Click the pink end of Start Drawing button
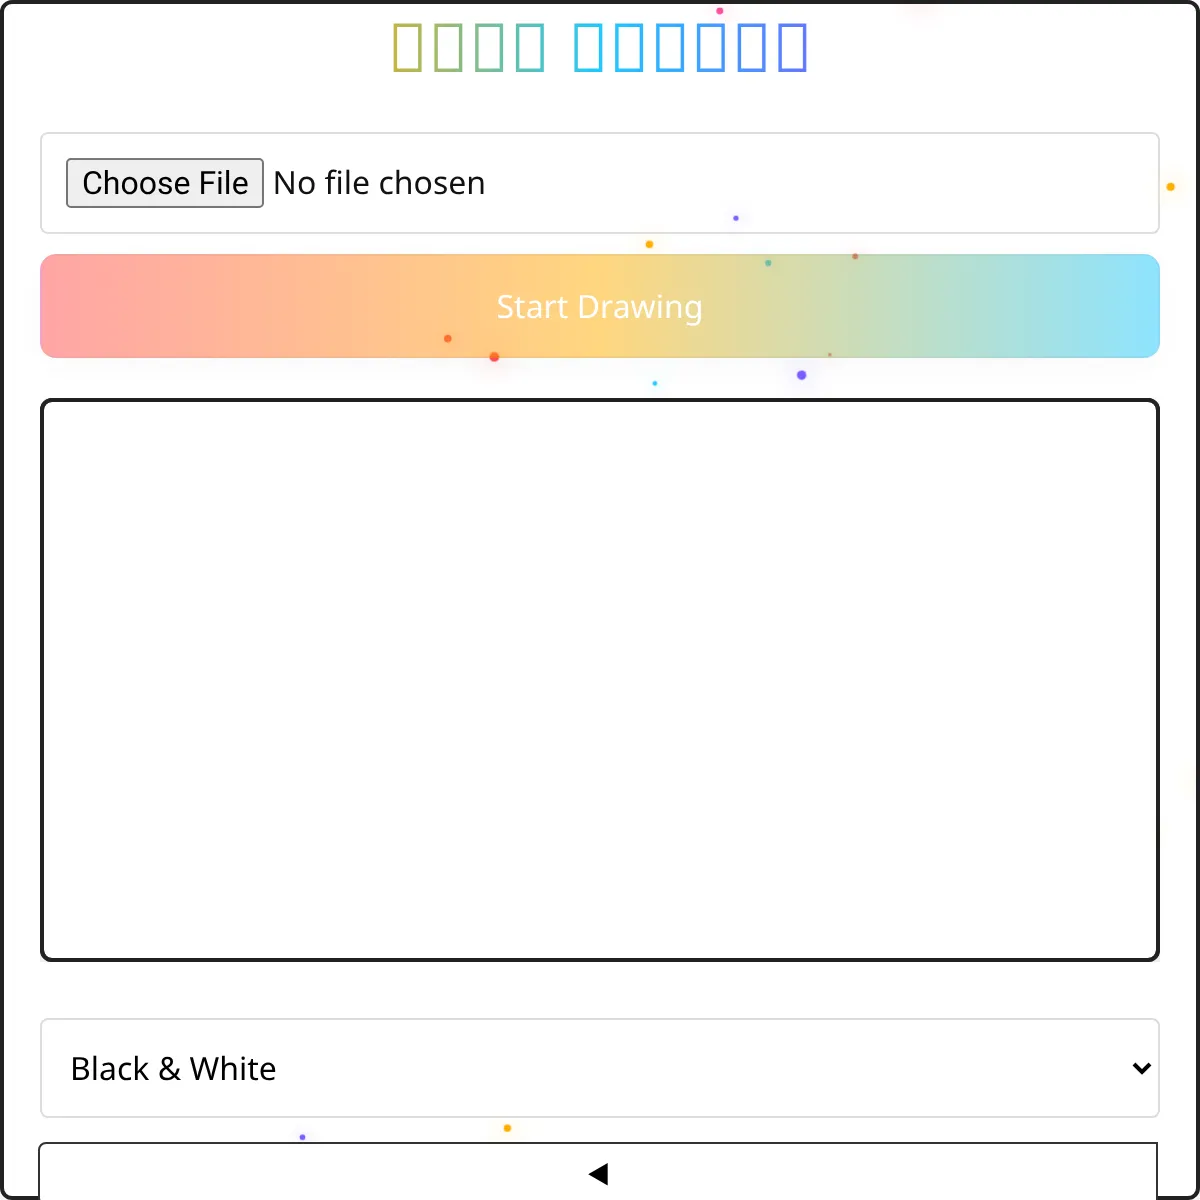Viewport: 1200px width, 1200px height. pyautogui.click(x=90, y=306)
